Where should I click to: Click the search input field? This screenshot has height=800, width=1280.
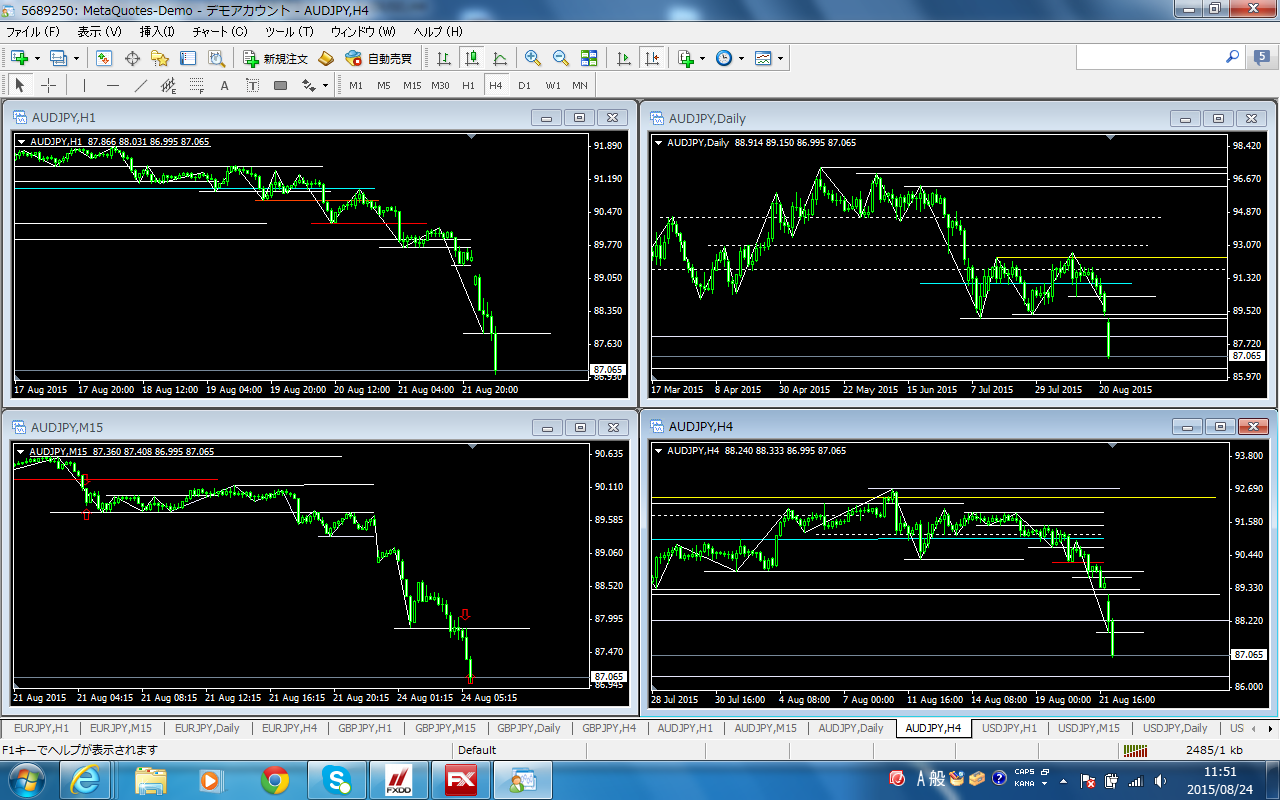point(1148,58)
